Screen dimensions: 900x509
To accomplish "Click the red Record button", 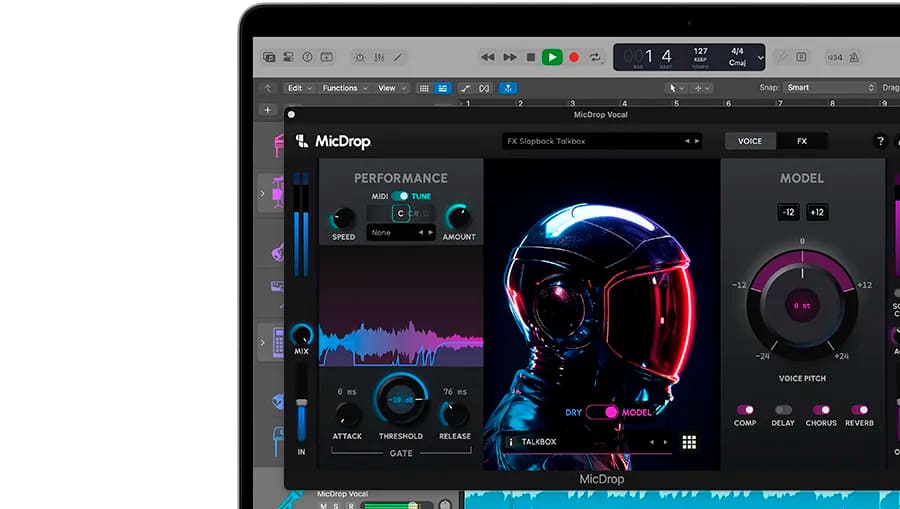I will point(574,57).
